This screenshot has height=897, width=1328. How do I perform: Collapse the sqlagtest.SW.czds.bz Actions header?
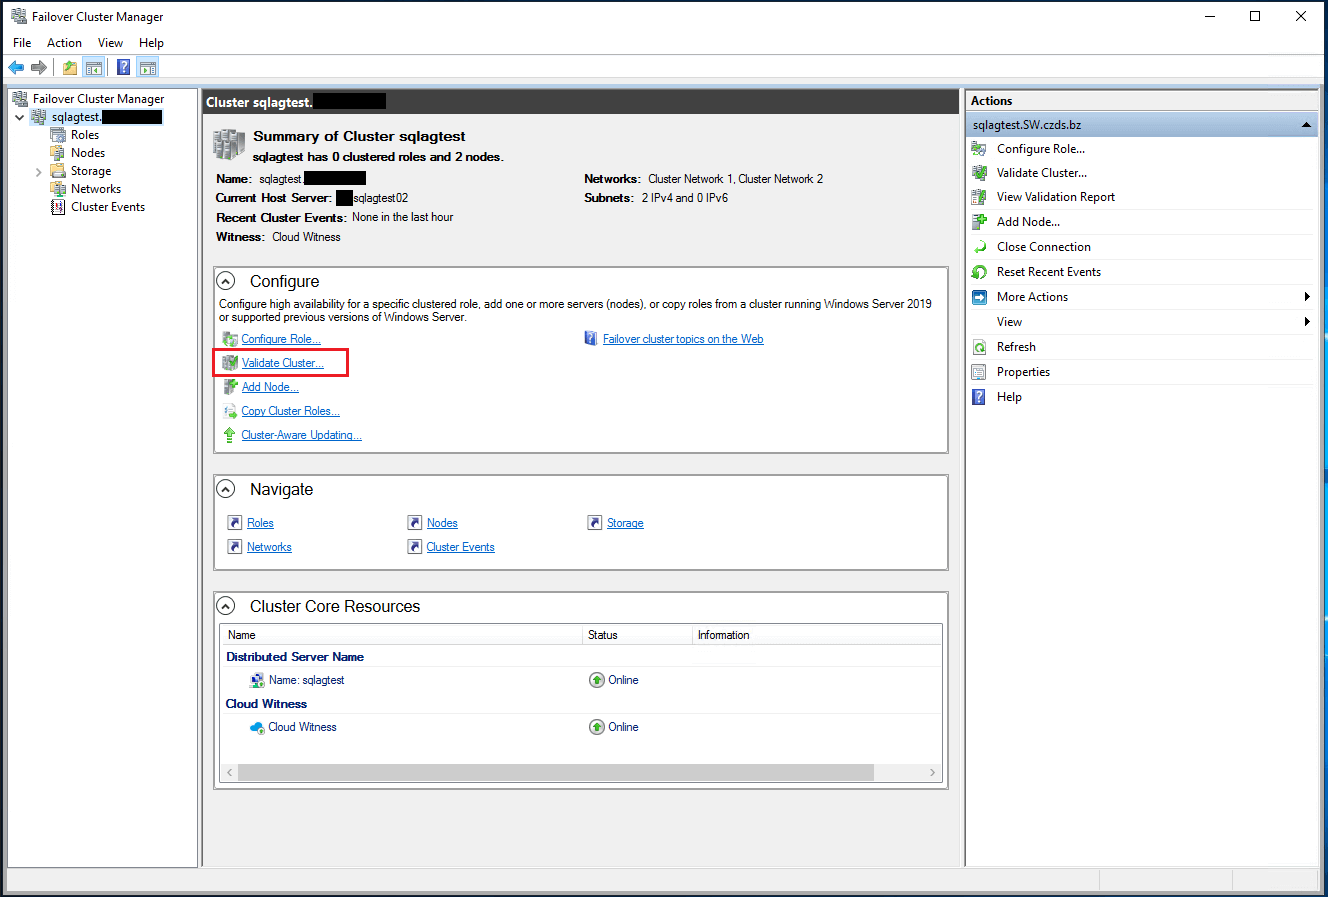[x=1306, y=125]
